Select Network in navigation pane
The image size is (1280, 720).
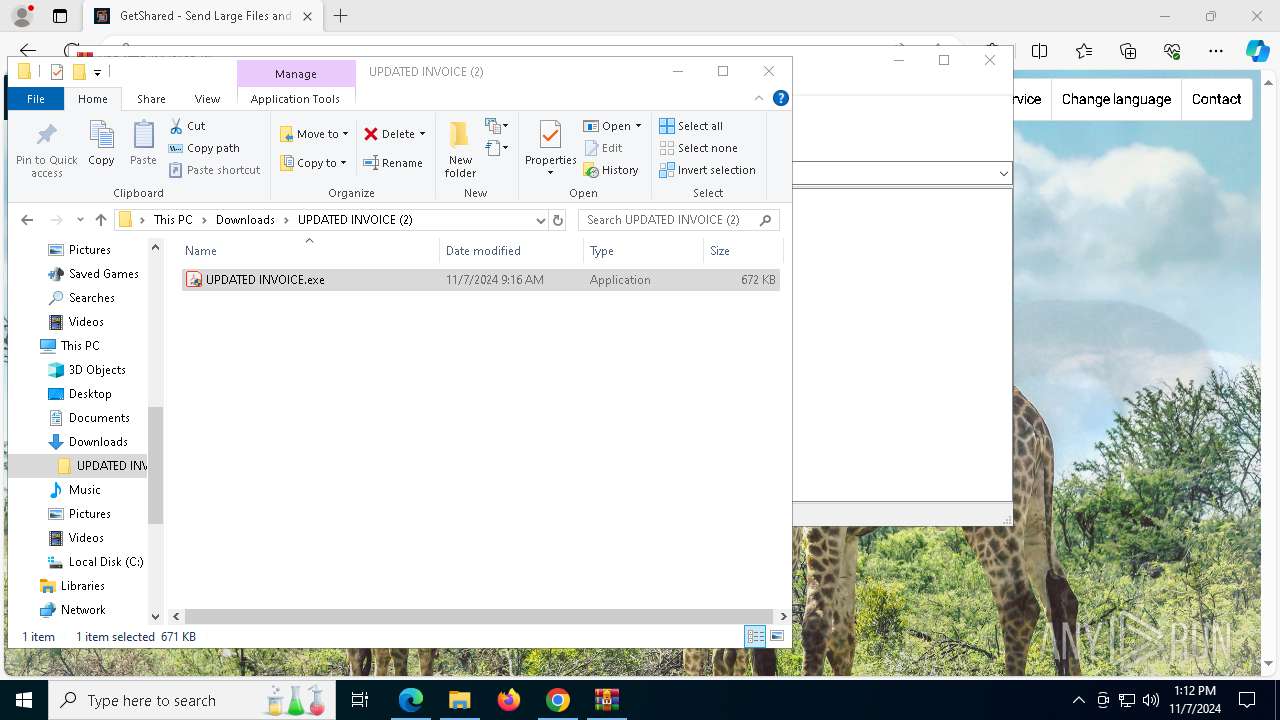pyautogui.click(x=83, y=610)
